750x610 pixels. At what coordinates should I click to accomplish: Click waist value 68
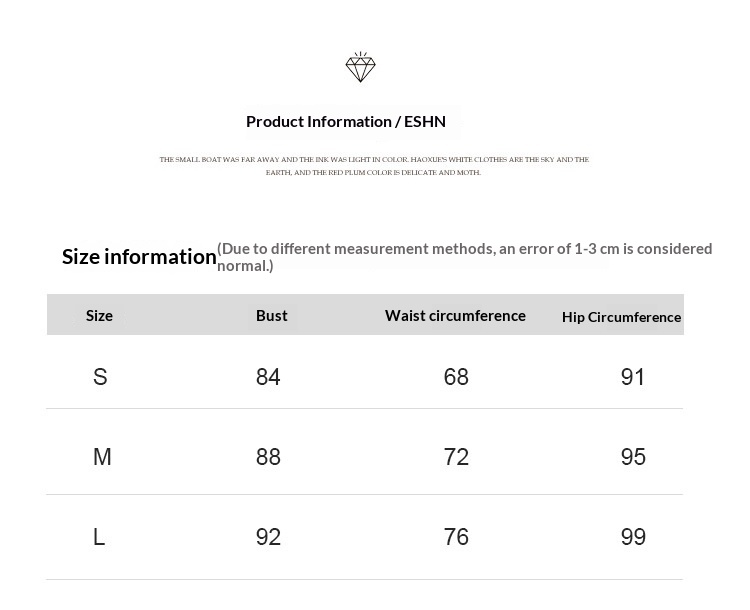tap(456, 377)
